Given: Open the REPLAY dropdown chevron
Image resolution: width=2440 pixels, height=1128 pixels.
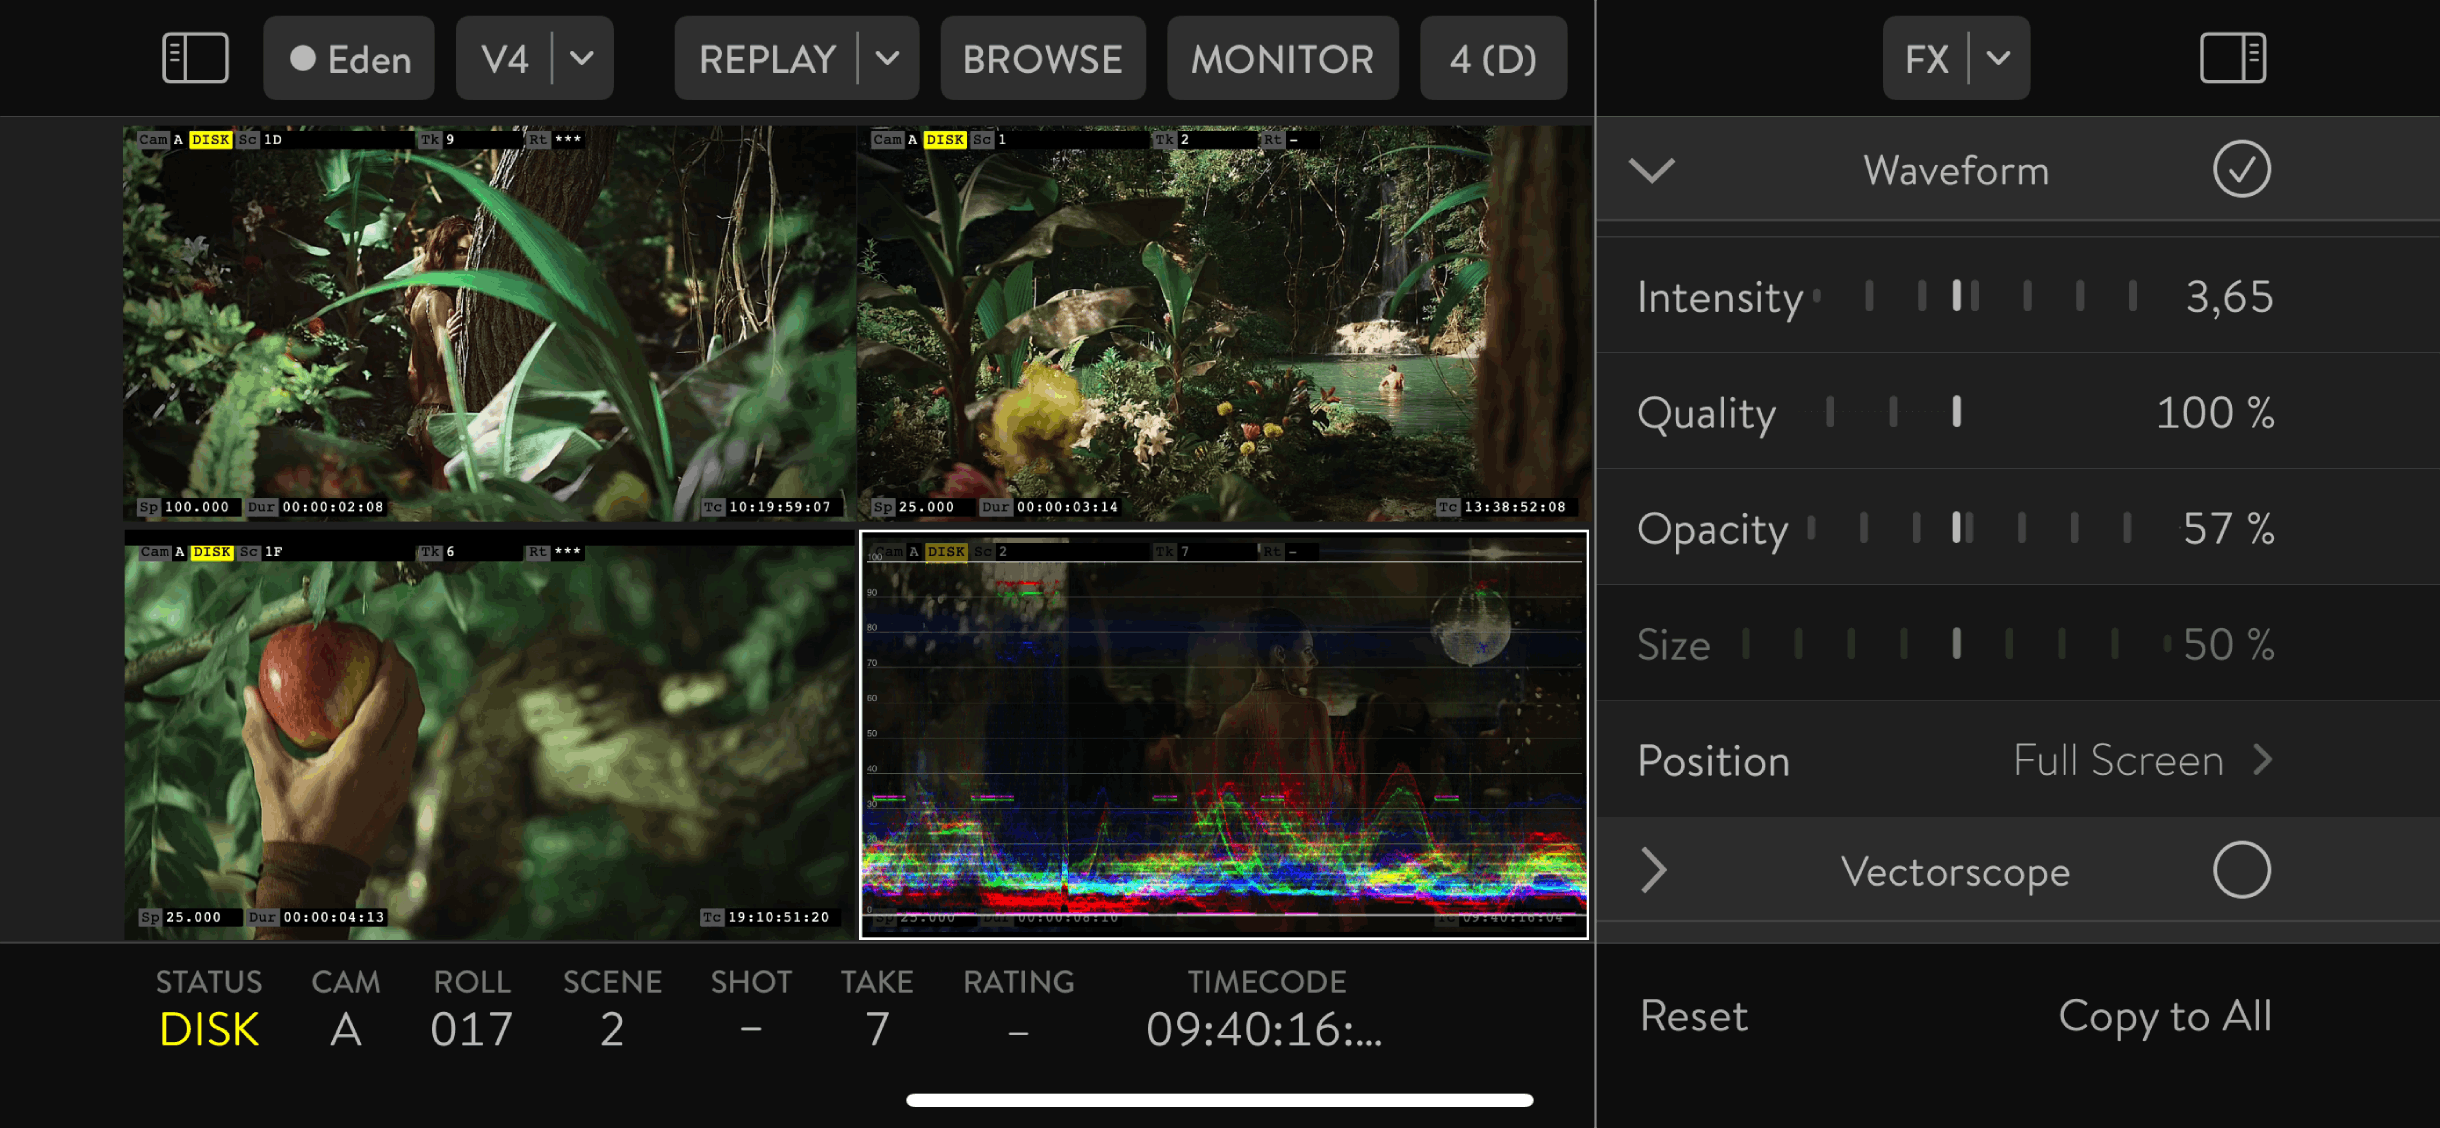Looking at the screenshot, I should pos(887,58).
